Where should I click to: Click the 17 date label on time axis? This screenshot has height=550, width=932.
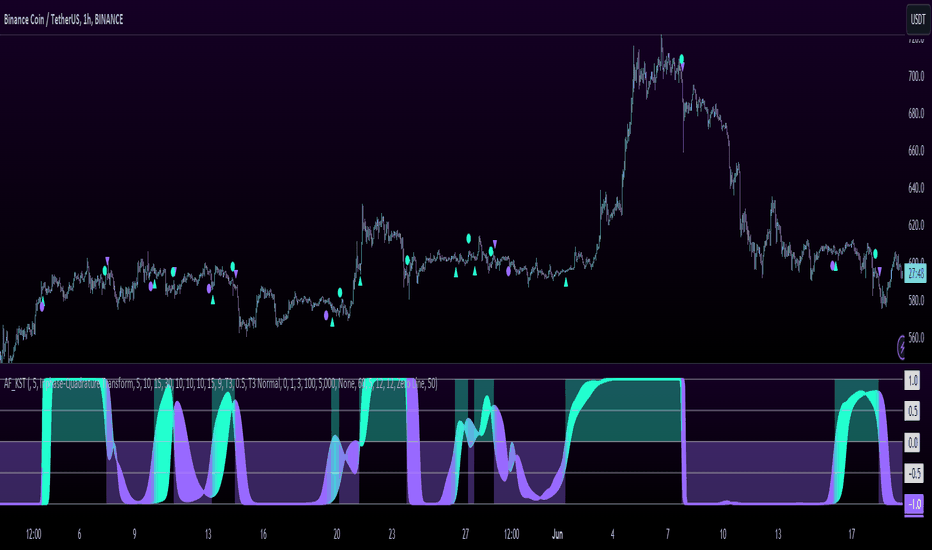(x=851, y=534)
